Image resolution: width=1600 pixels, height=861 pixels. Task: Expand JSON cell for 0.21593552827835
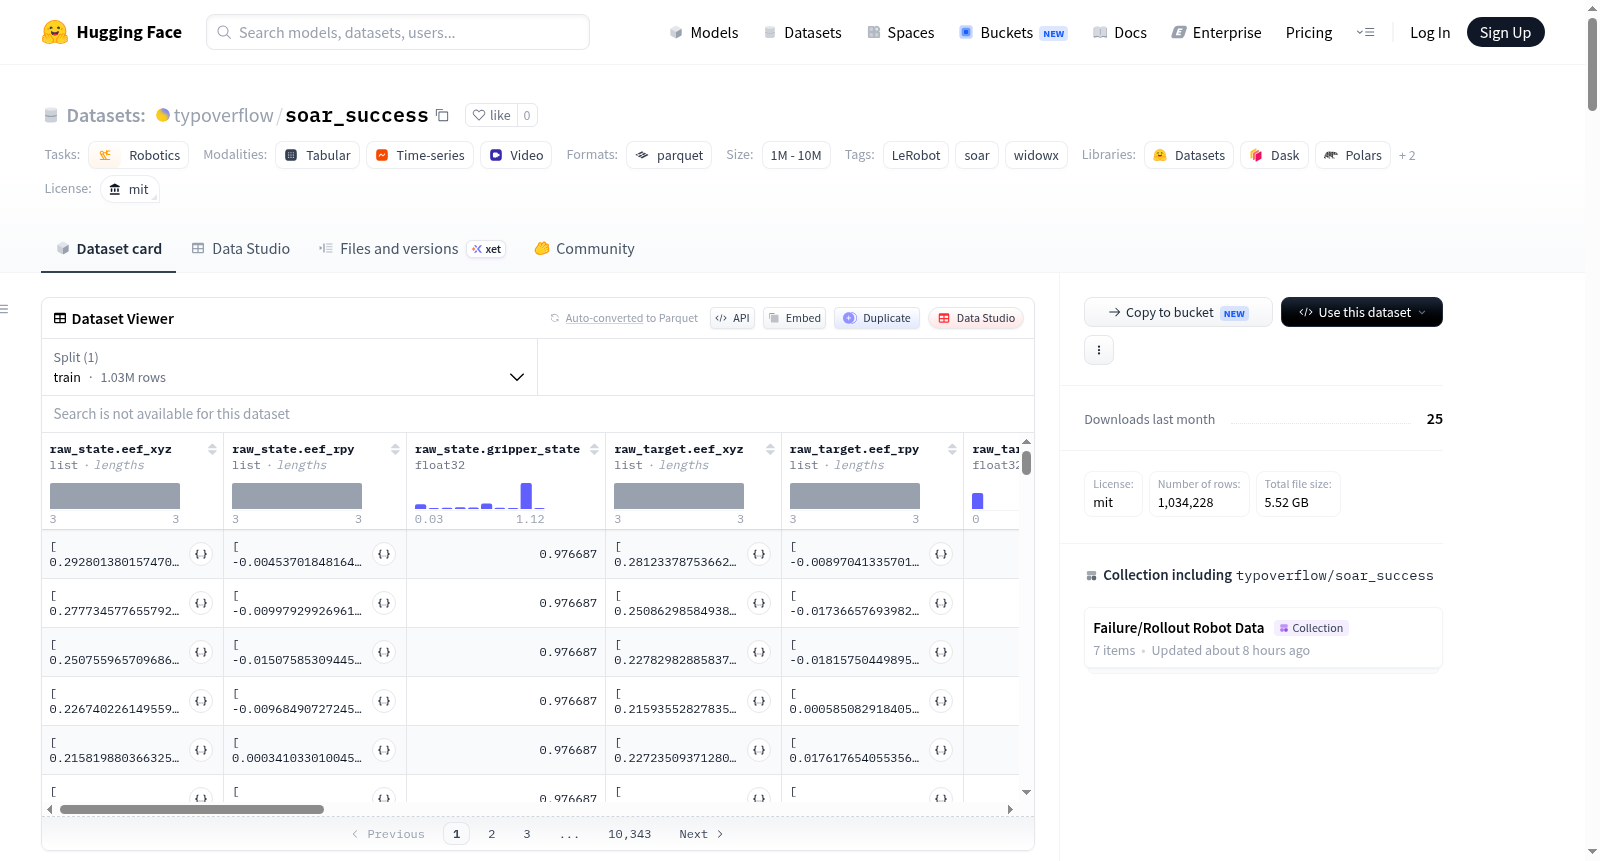[759, 701]
